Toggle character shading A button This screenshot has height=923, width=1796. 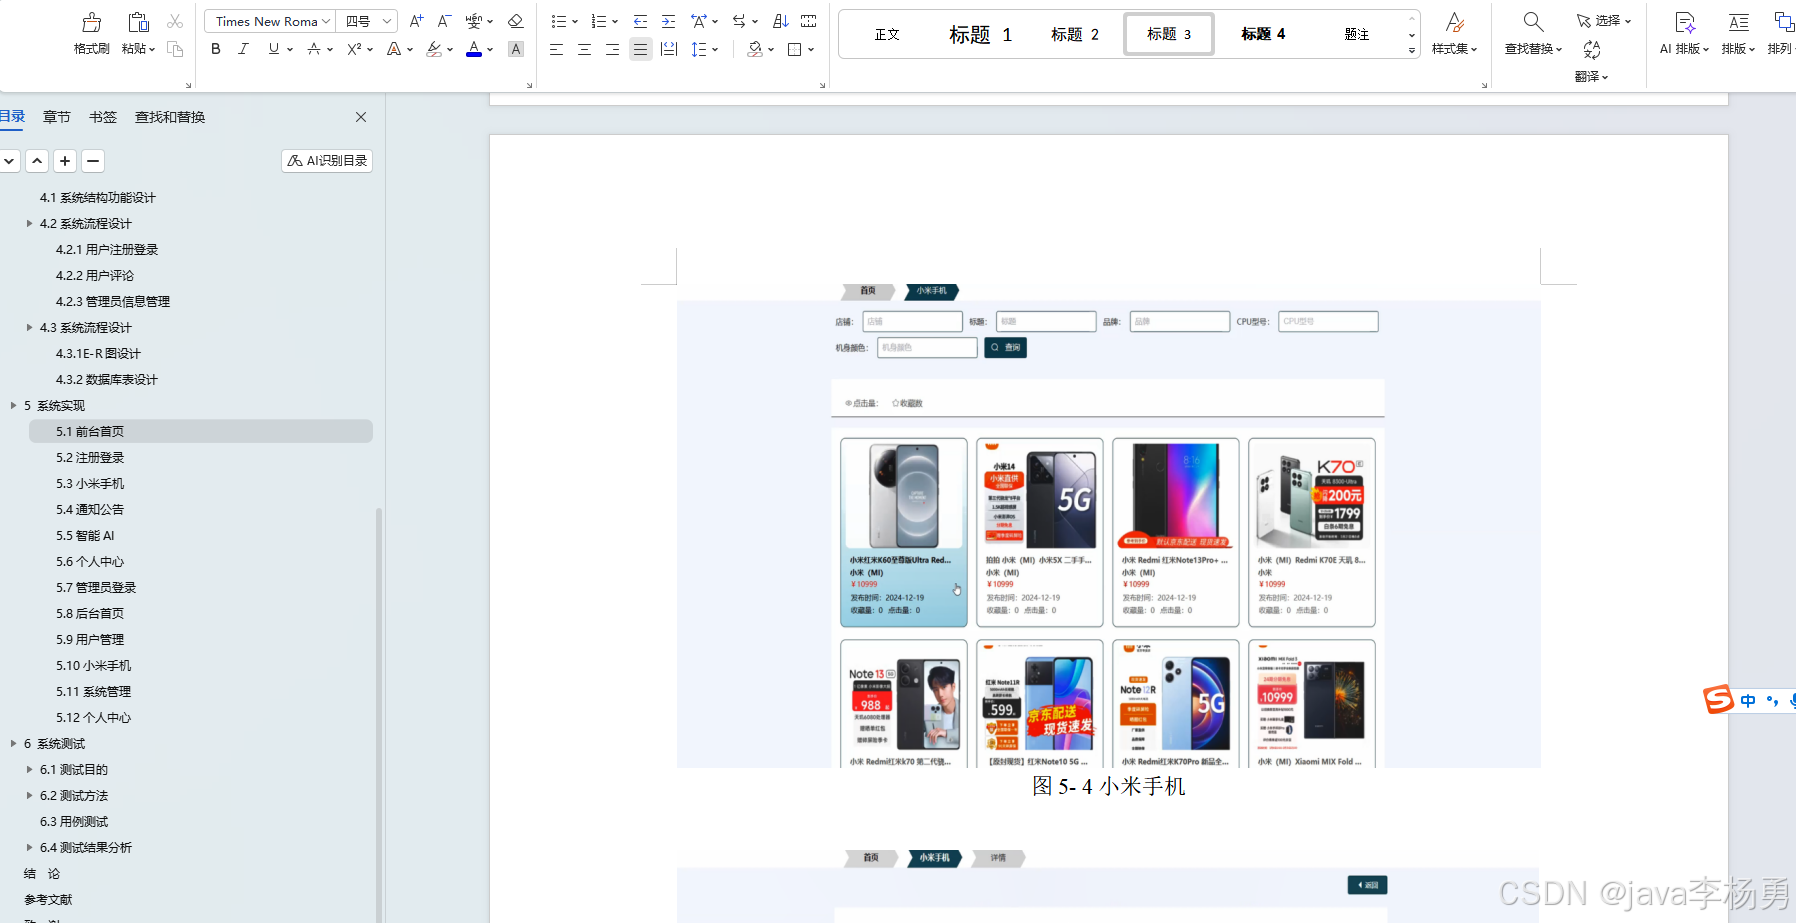click(516, 49)
